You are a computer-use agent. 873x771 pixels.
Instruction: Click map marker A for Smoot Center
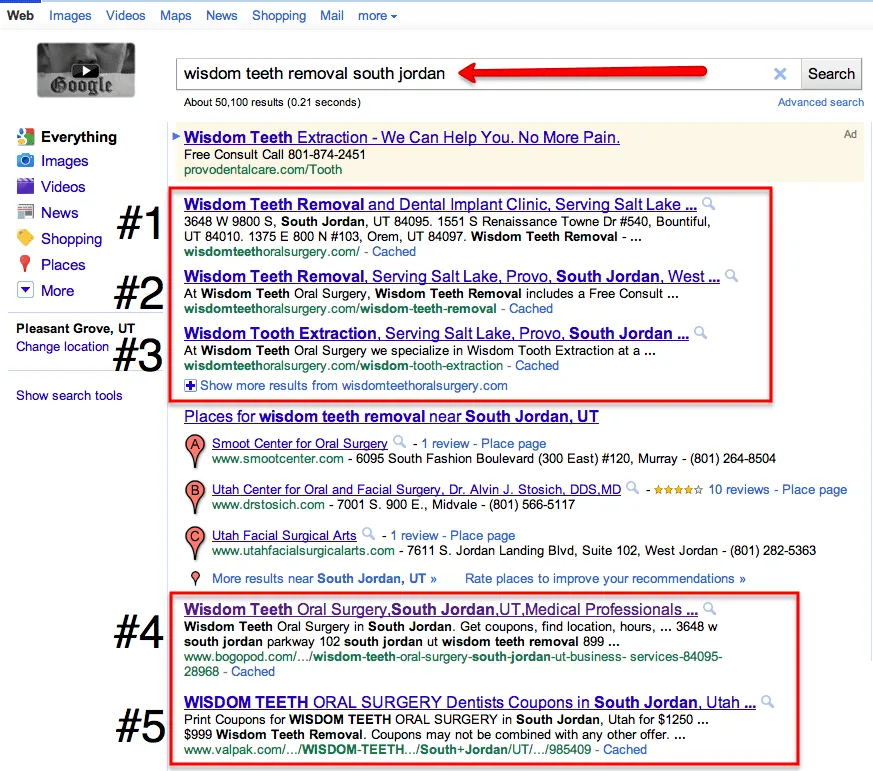195,451
